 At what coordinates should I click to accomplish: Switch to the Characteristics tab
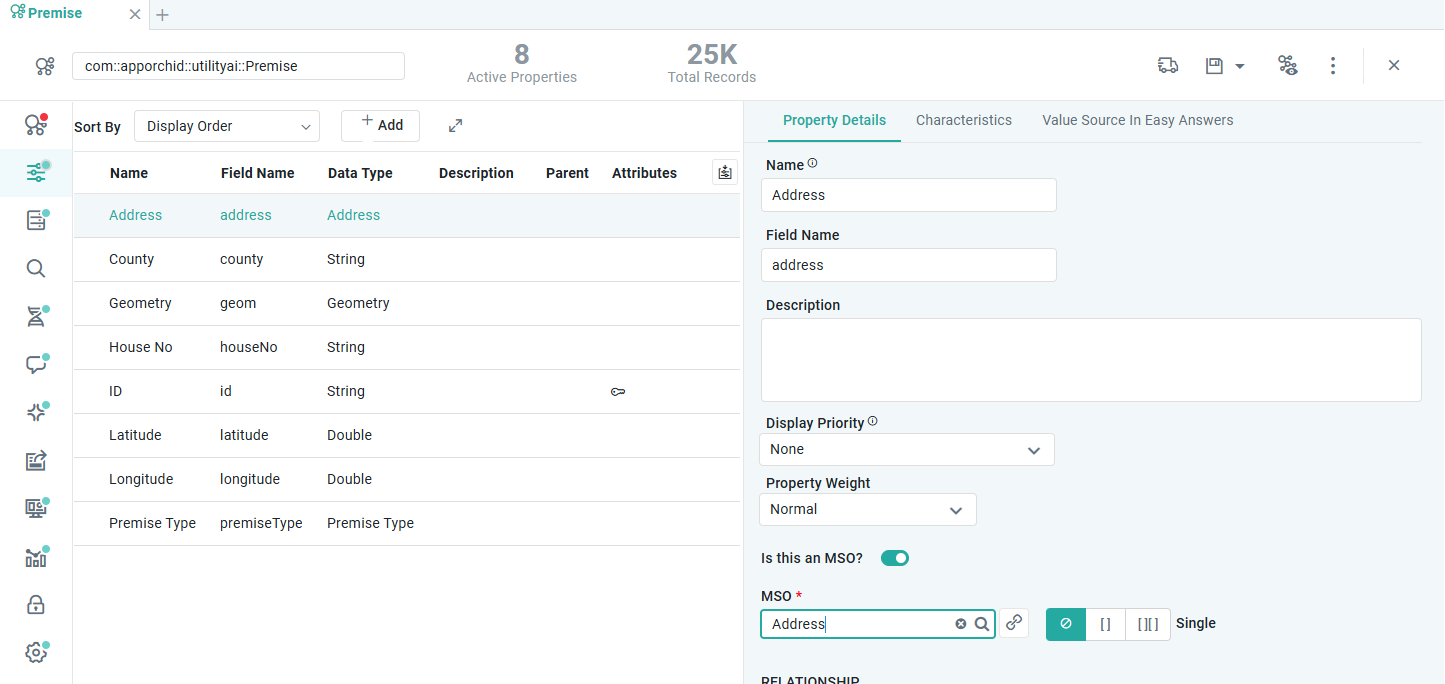(x=963, y=120)
